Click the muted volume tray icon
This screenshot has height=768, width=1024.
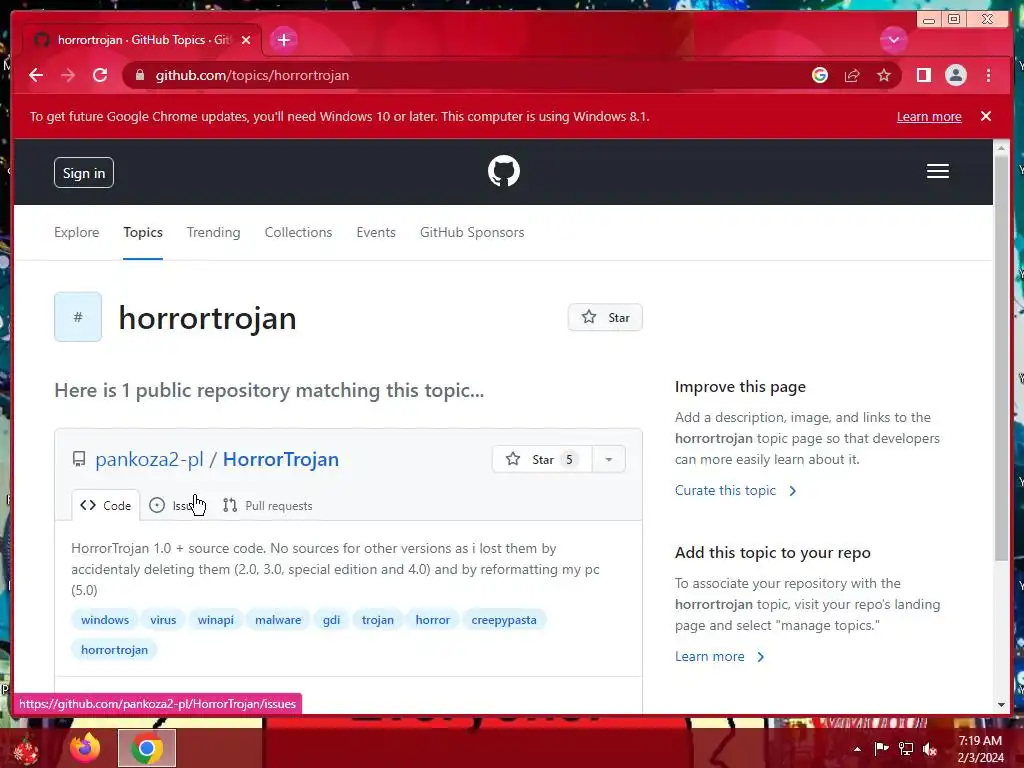(x=930, y=749)
